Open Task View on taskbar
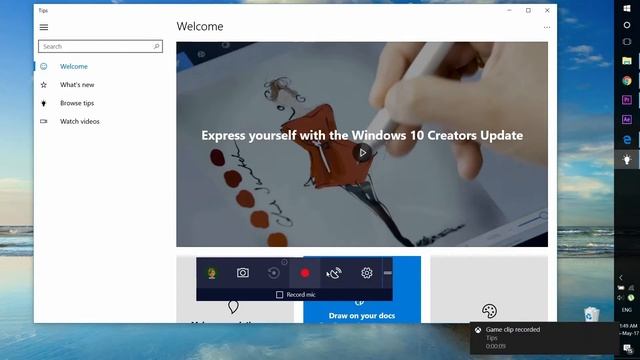The width and height of the screenshot is (640, 360). click(627, 42)
